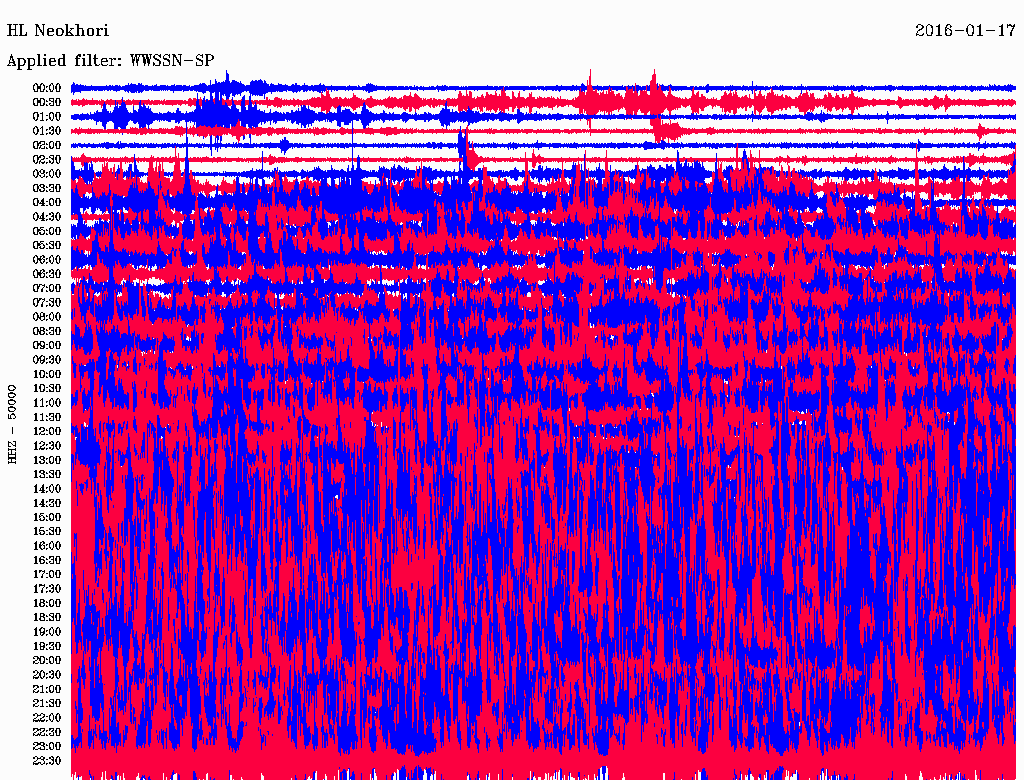The width and height of the screenshot is (1024, 780).
Task: Click the 03:30 time label
Action: point(47,188)
